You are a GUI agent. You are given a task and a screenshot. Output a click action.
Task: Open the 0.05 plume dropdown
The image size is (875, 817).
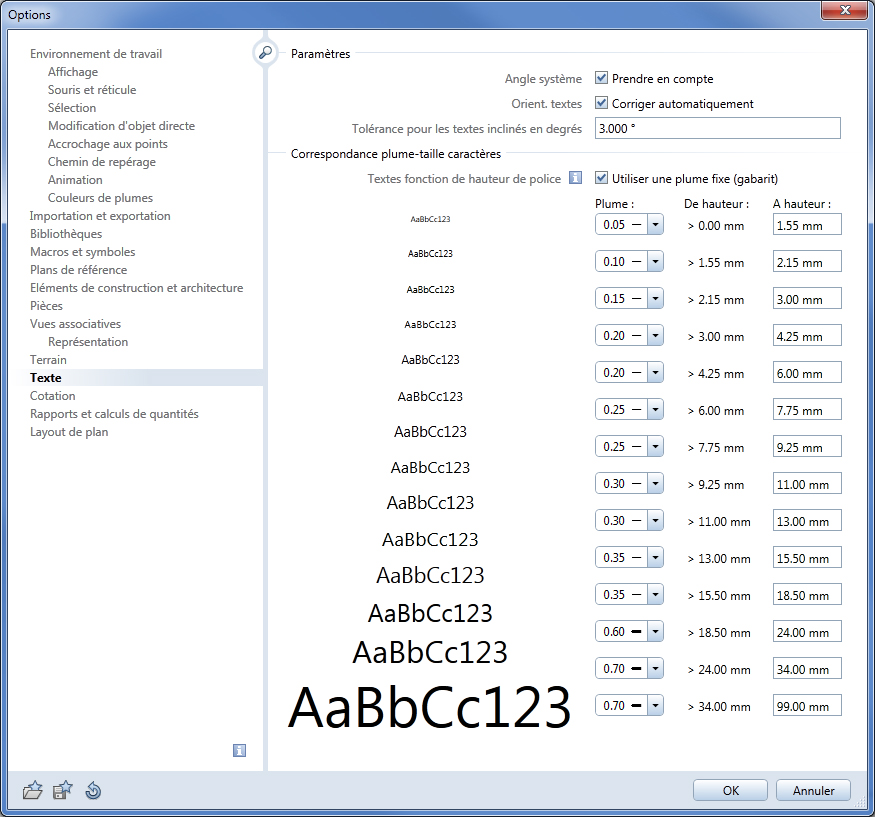pyautogui.click(x=655, y=225)
